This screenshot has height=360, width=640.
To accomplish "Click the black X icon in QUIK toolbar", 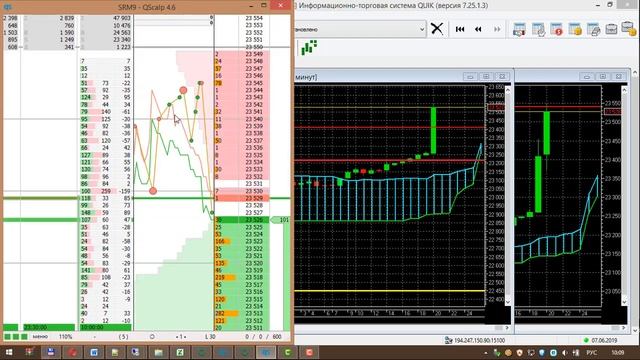I will point(437,29).
